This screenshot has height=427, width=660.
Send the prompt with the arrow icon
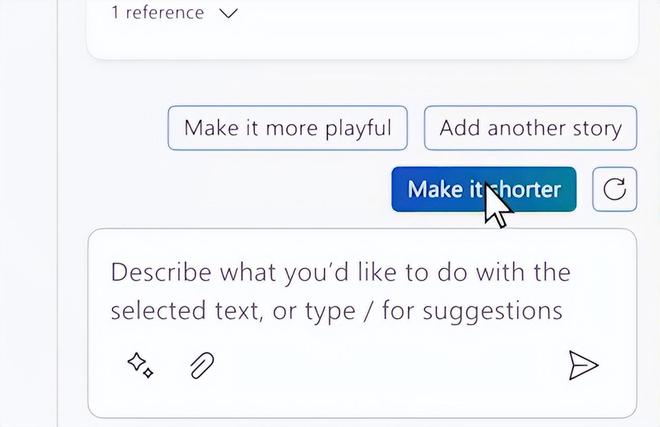coord(583,366)
